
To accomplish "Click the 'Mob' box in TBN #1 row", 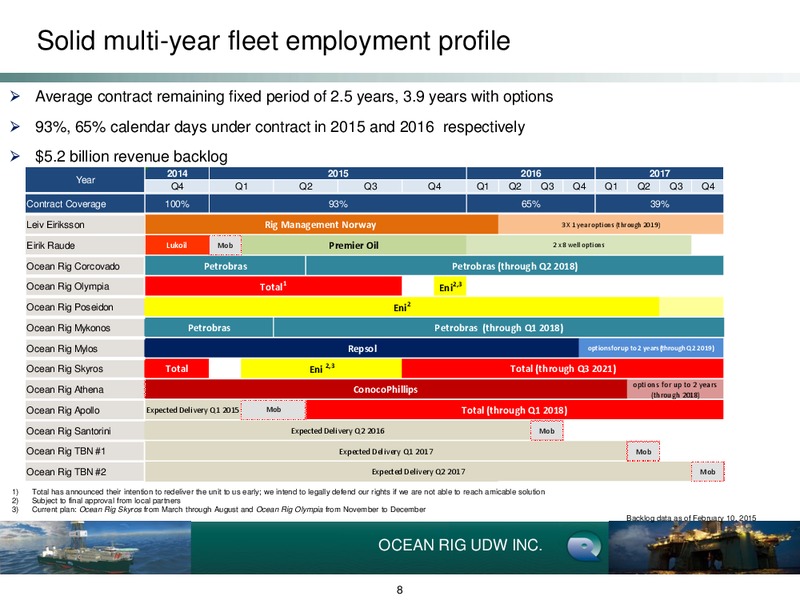I will 643,451.
